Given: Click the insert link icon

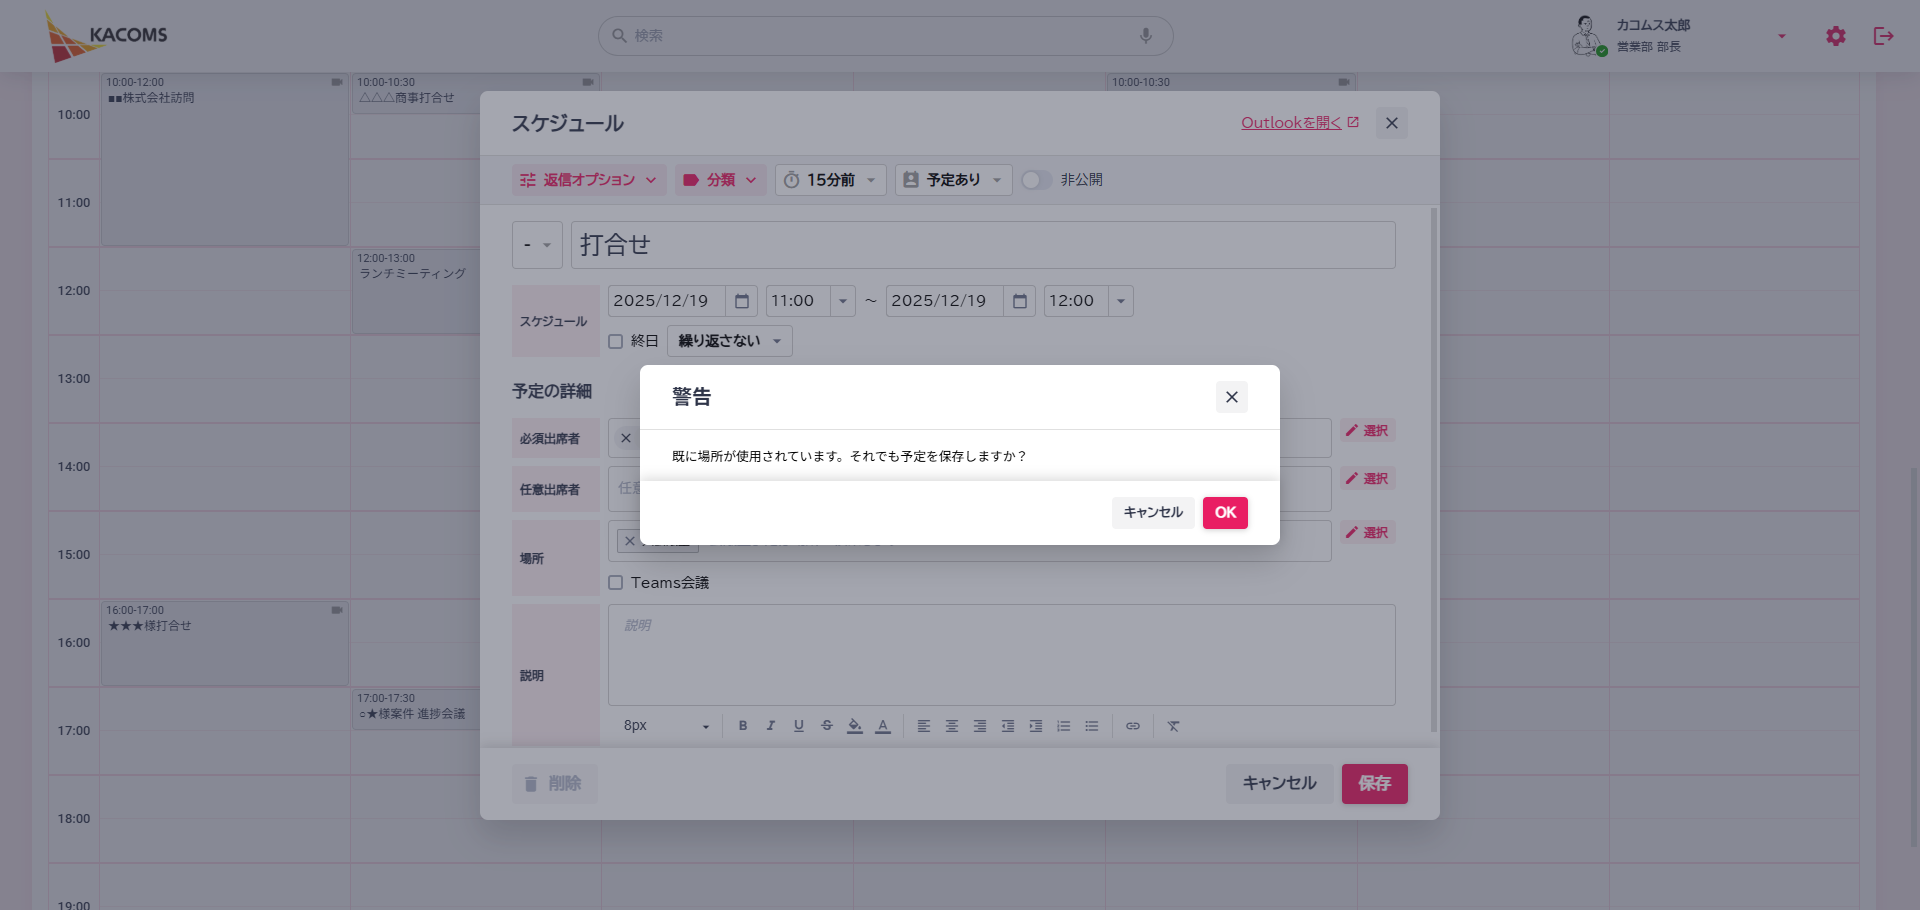Looking at the screenshot, I should click(x=1132, y=726).
